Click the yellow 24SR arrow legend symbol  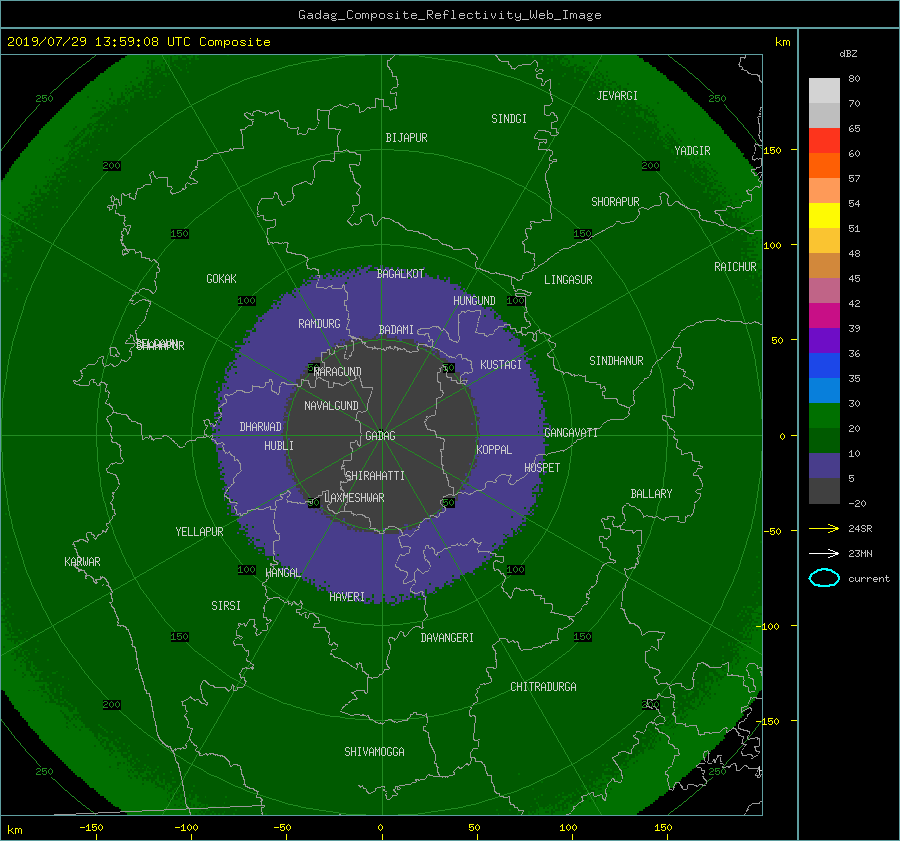[824, 528]
